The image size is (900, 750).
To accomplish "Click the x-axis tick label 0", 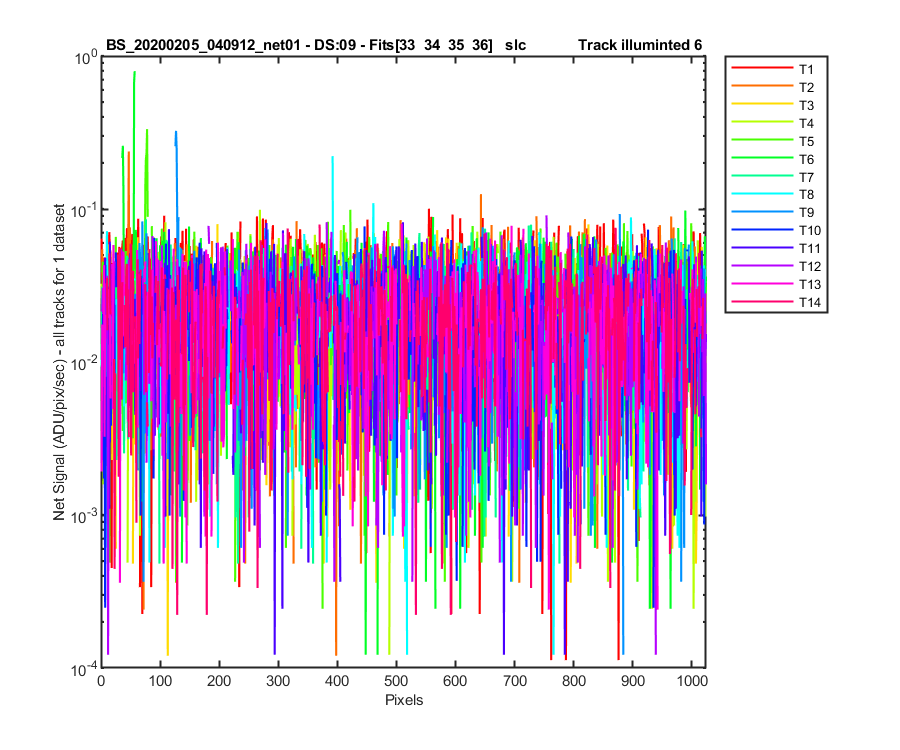I will [102, 681].
